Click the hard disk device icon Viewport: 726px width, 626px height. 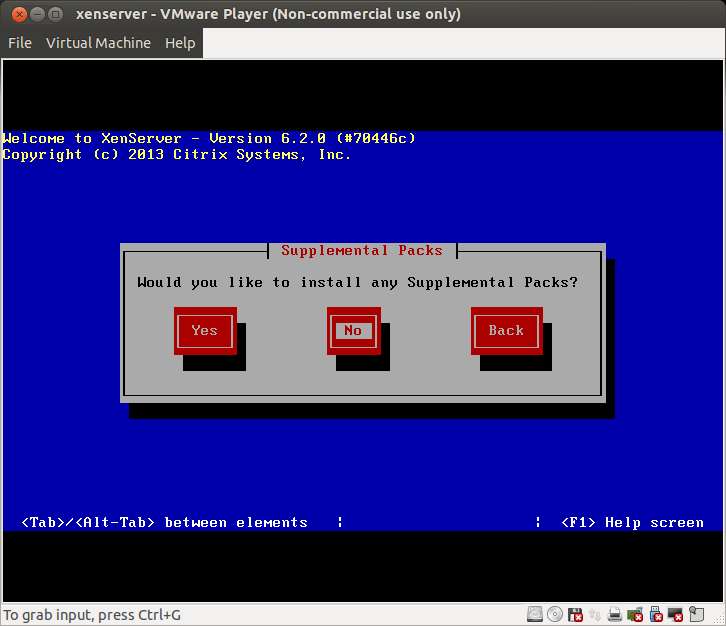(535, 614)
